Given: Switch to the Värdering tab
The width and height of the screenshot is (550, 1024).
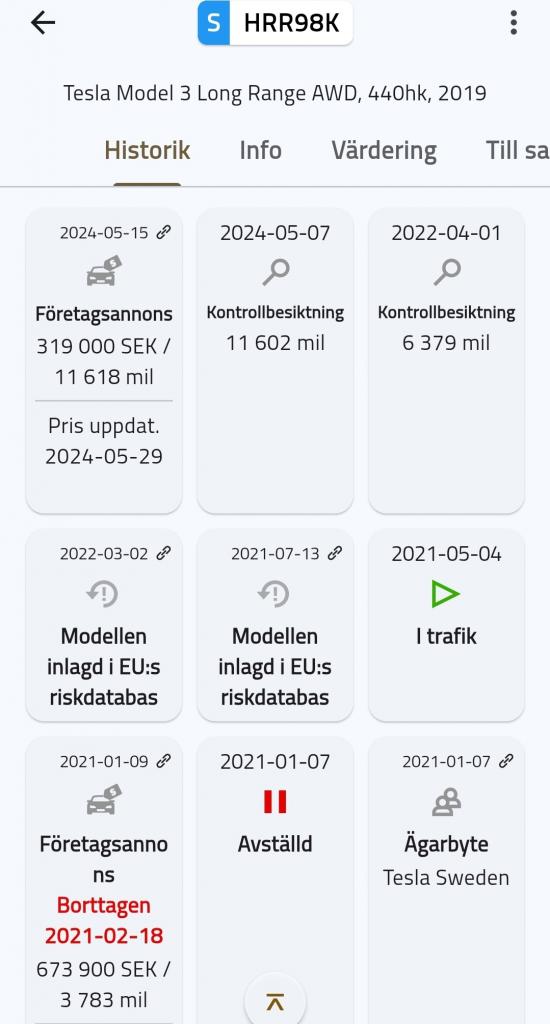Looking at the screenshot, I should 383,150.
